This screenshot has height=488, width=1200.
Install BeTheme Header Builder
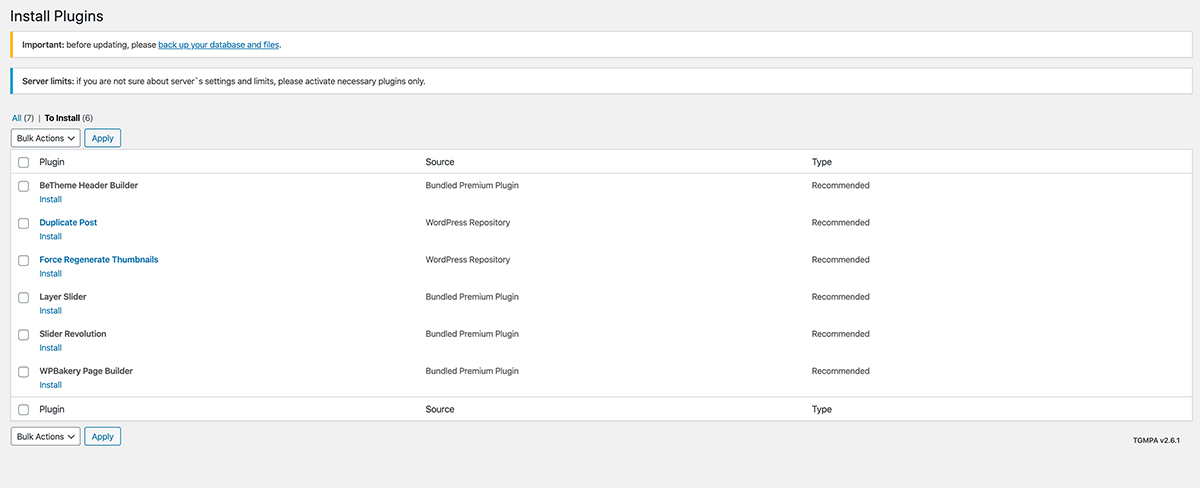(x=50, y=199)
